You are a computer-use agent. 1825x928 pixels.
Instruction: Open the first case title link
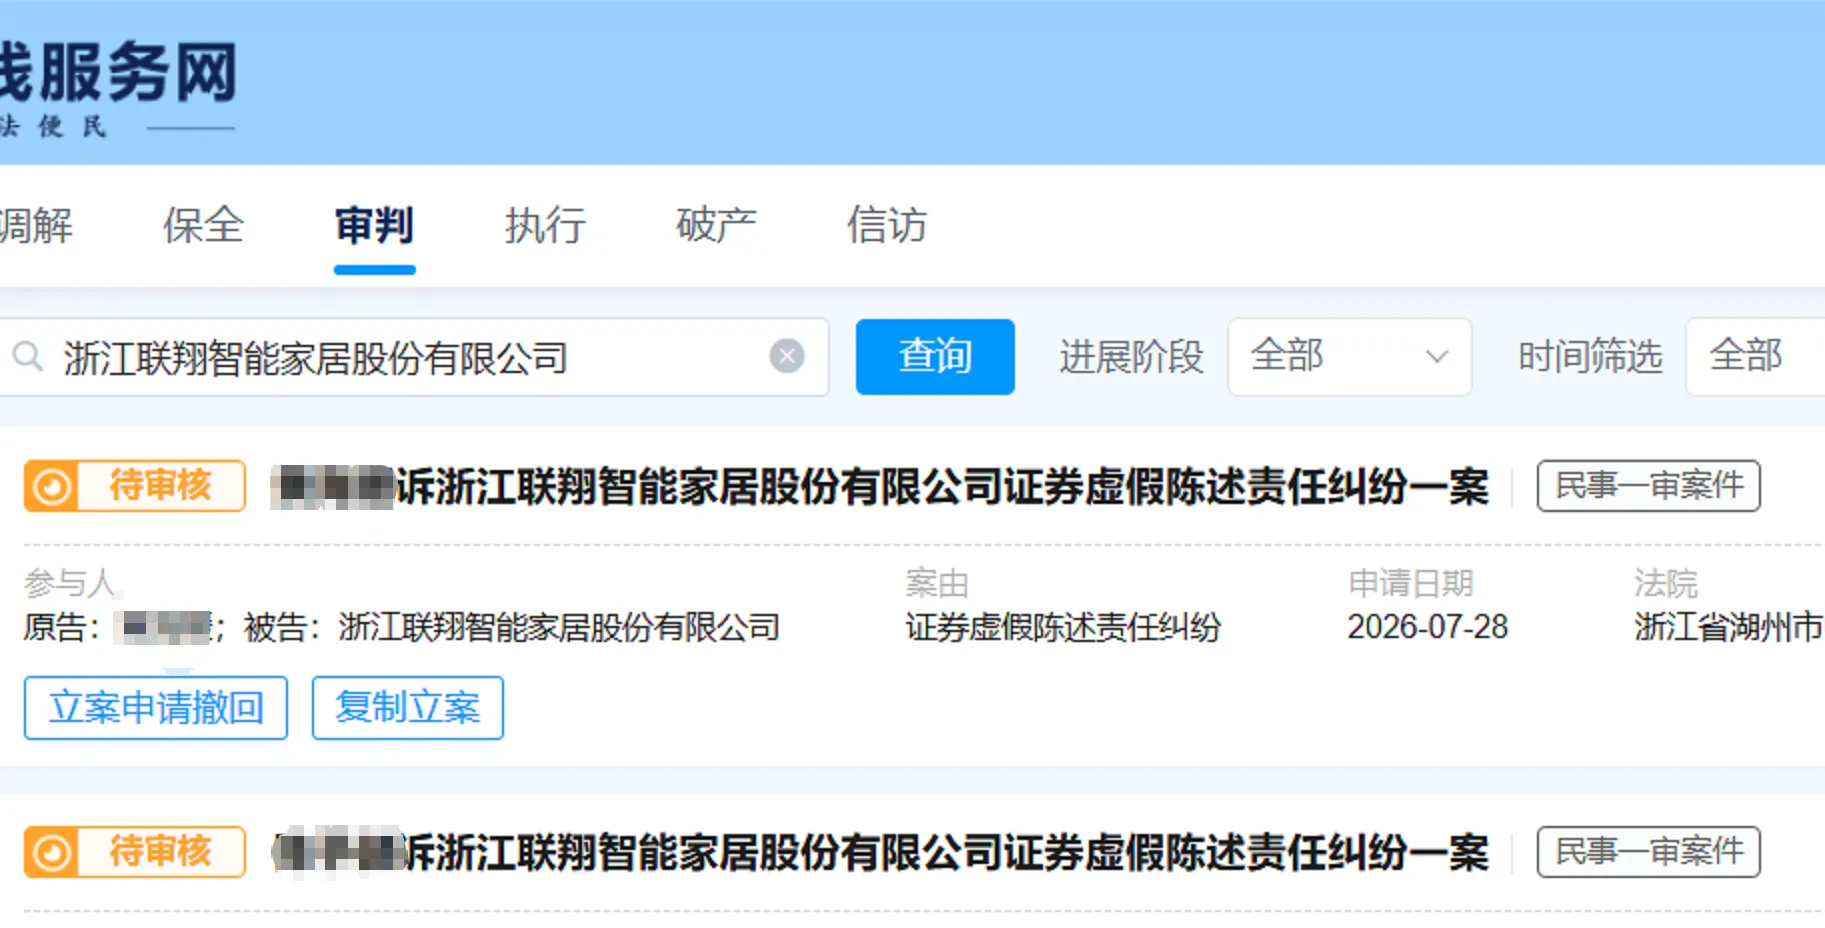tap(880, 487)
